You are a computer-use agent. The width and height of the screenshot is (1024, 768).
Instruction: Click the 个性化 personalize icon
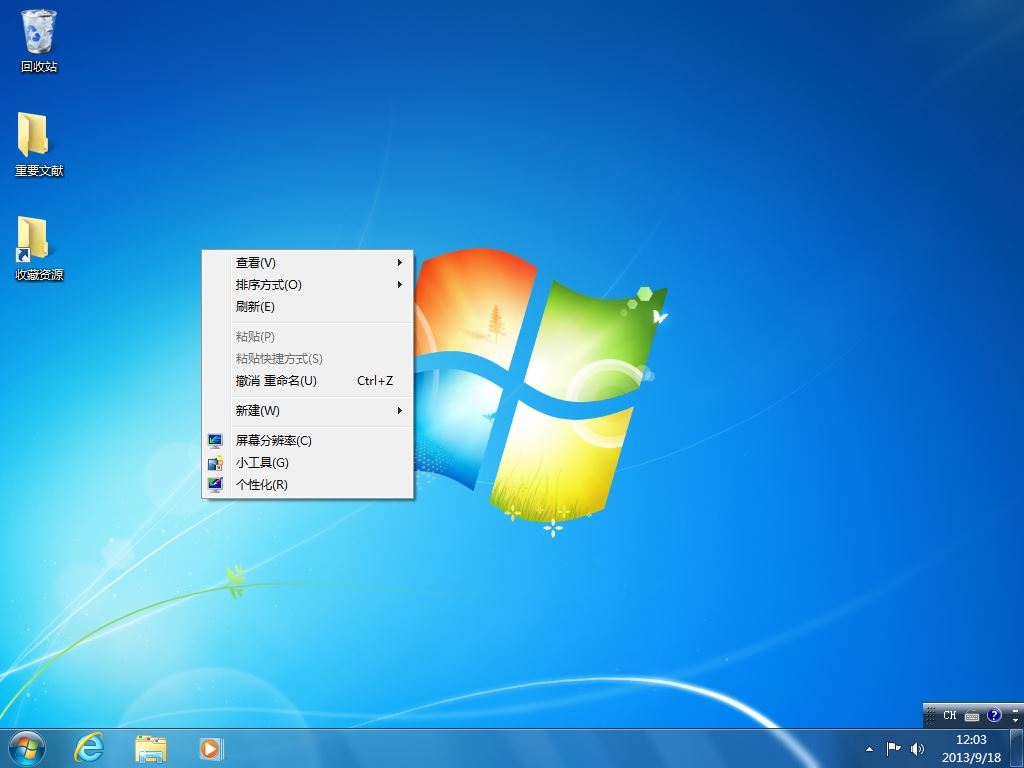[215, 485]
